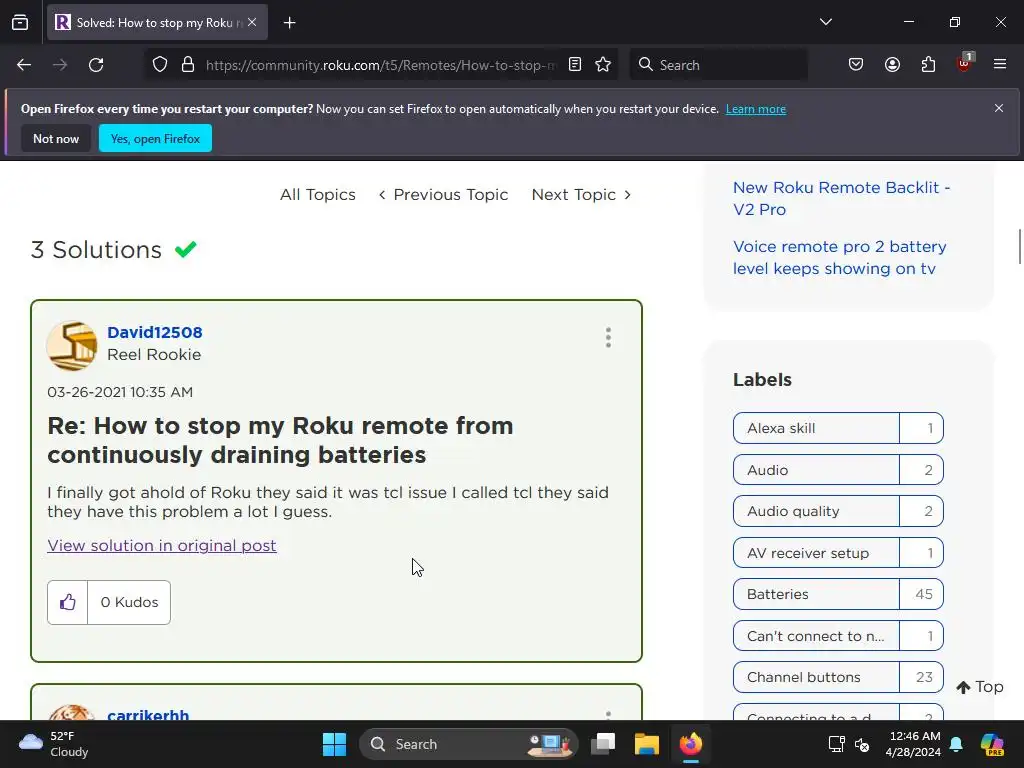The height and width of the screenshot is (768, 1024).
Task: Select the Can't connect to n... label
Action: tap(838, 635)
